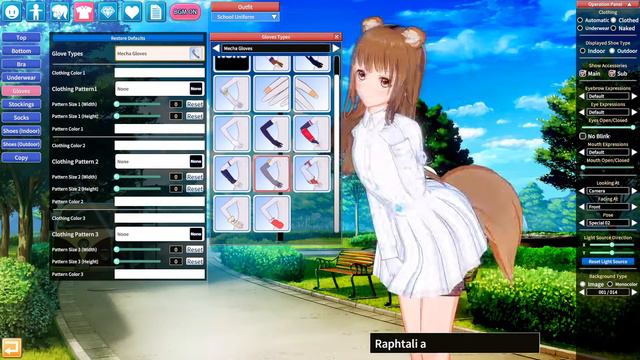Open Glove Types Mecha Gloves selector
Image resolution: width=640 pixels, height=360 pixels.
[x=160, y=53]
